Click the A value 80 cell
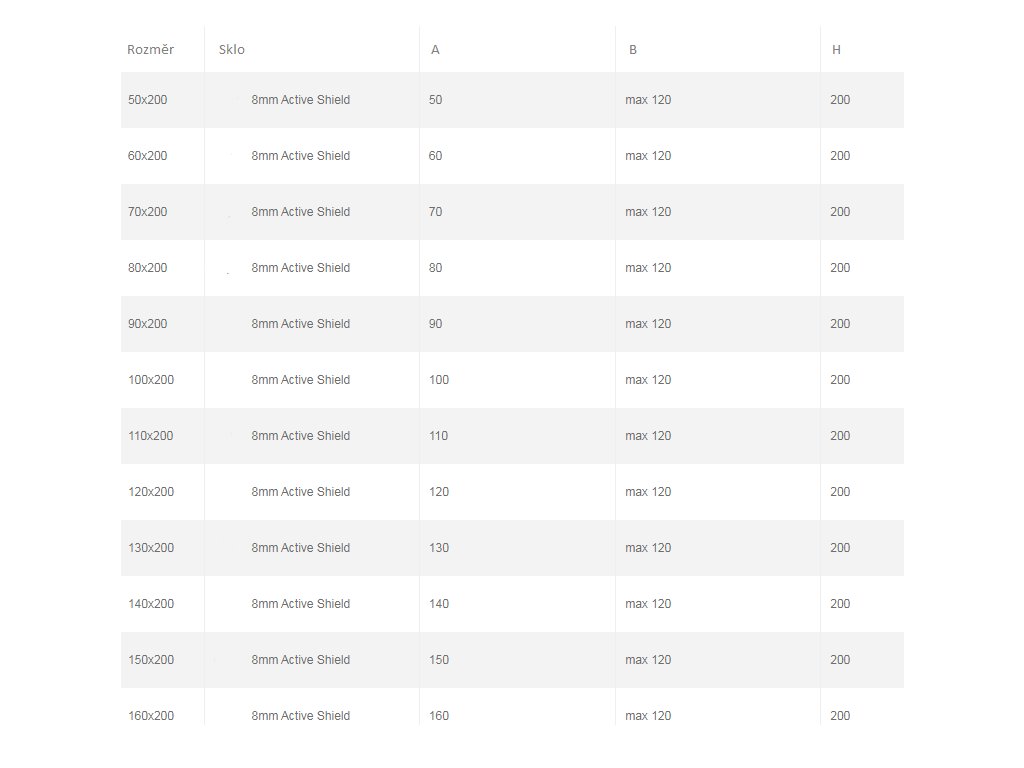This screenshot has width=1024, height=768. tap(435, 268)
